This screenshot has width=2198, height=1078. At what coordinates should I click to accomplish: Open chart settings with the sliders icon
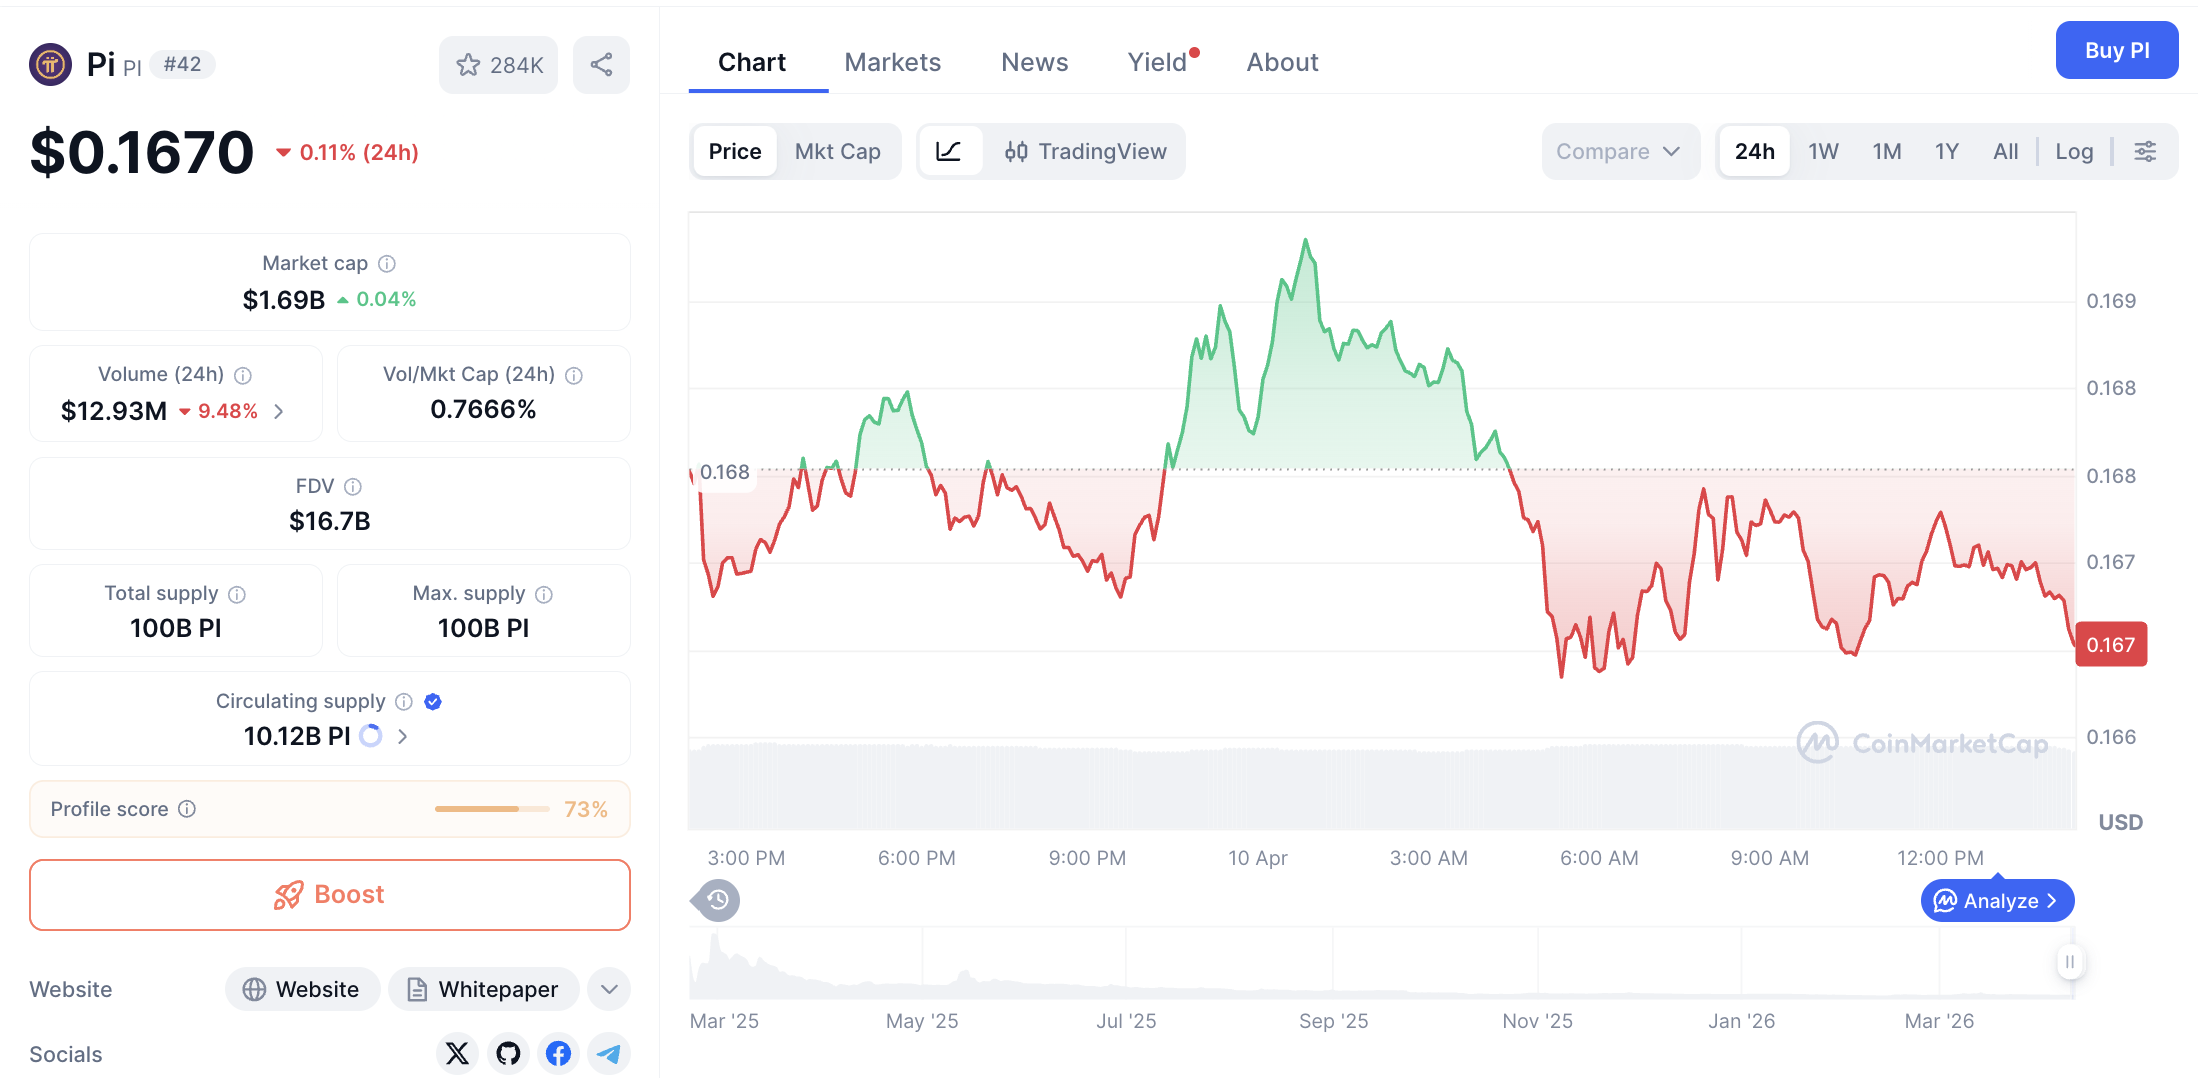pos(2146,151)
